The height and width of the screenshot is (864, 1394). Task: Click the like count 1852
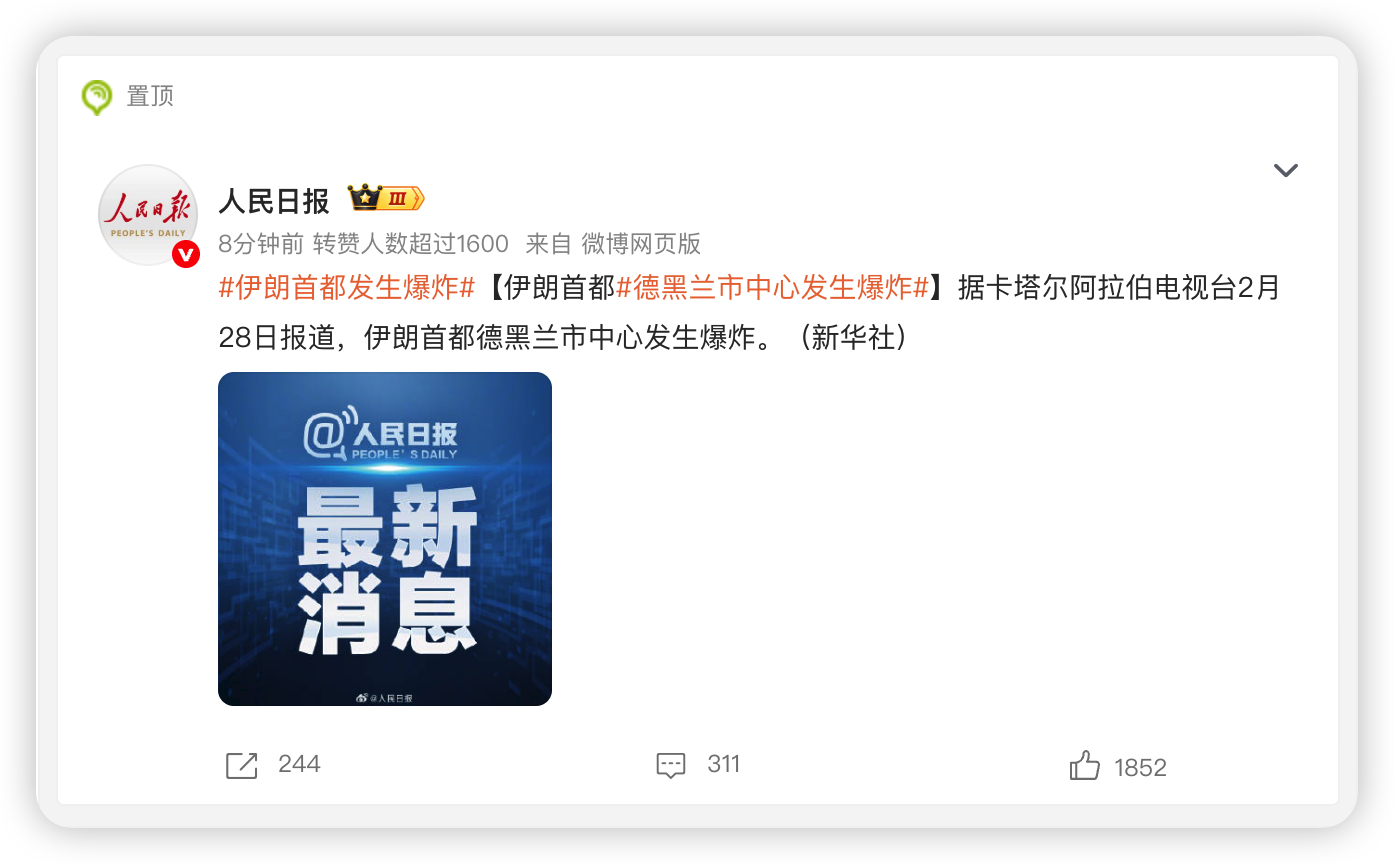[1141, 768]
